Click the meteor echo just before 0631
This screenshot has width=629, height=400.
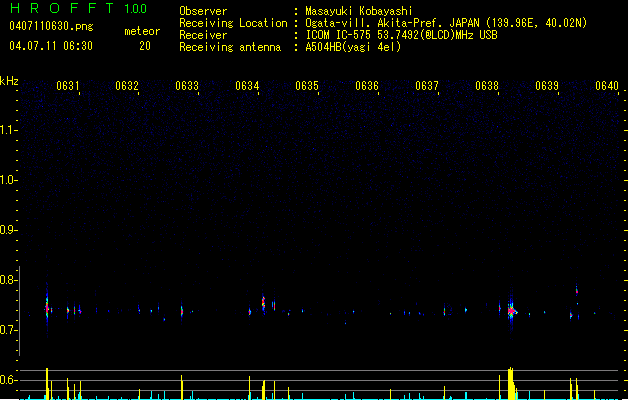point(47,308)
